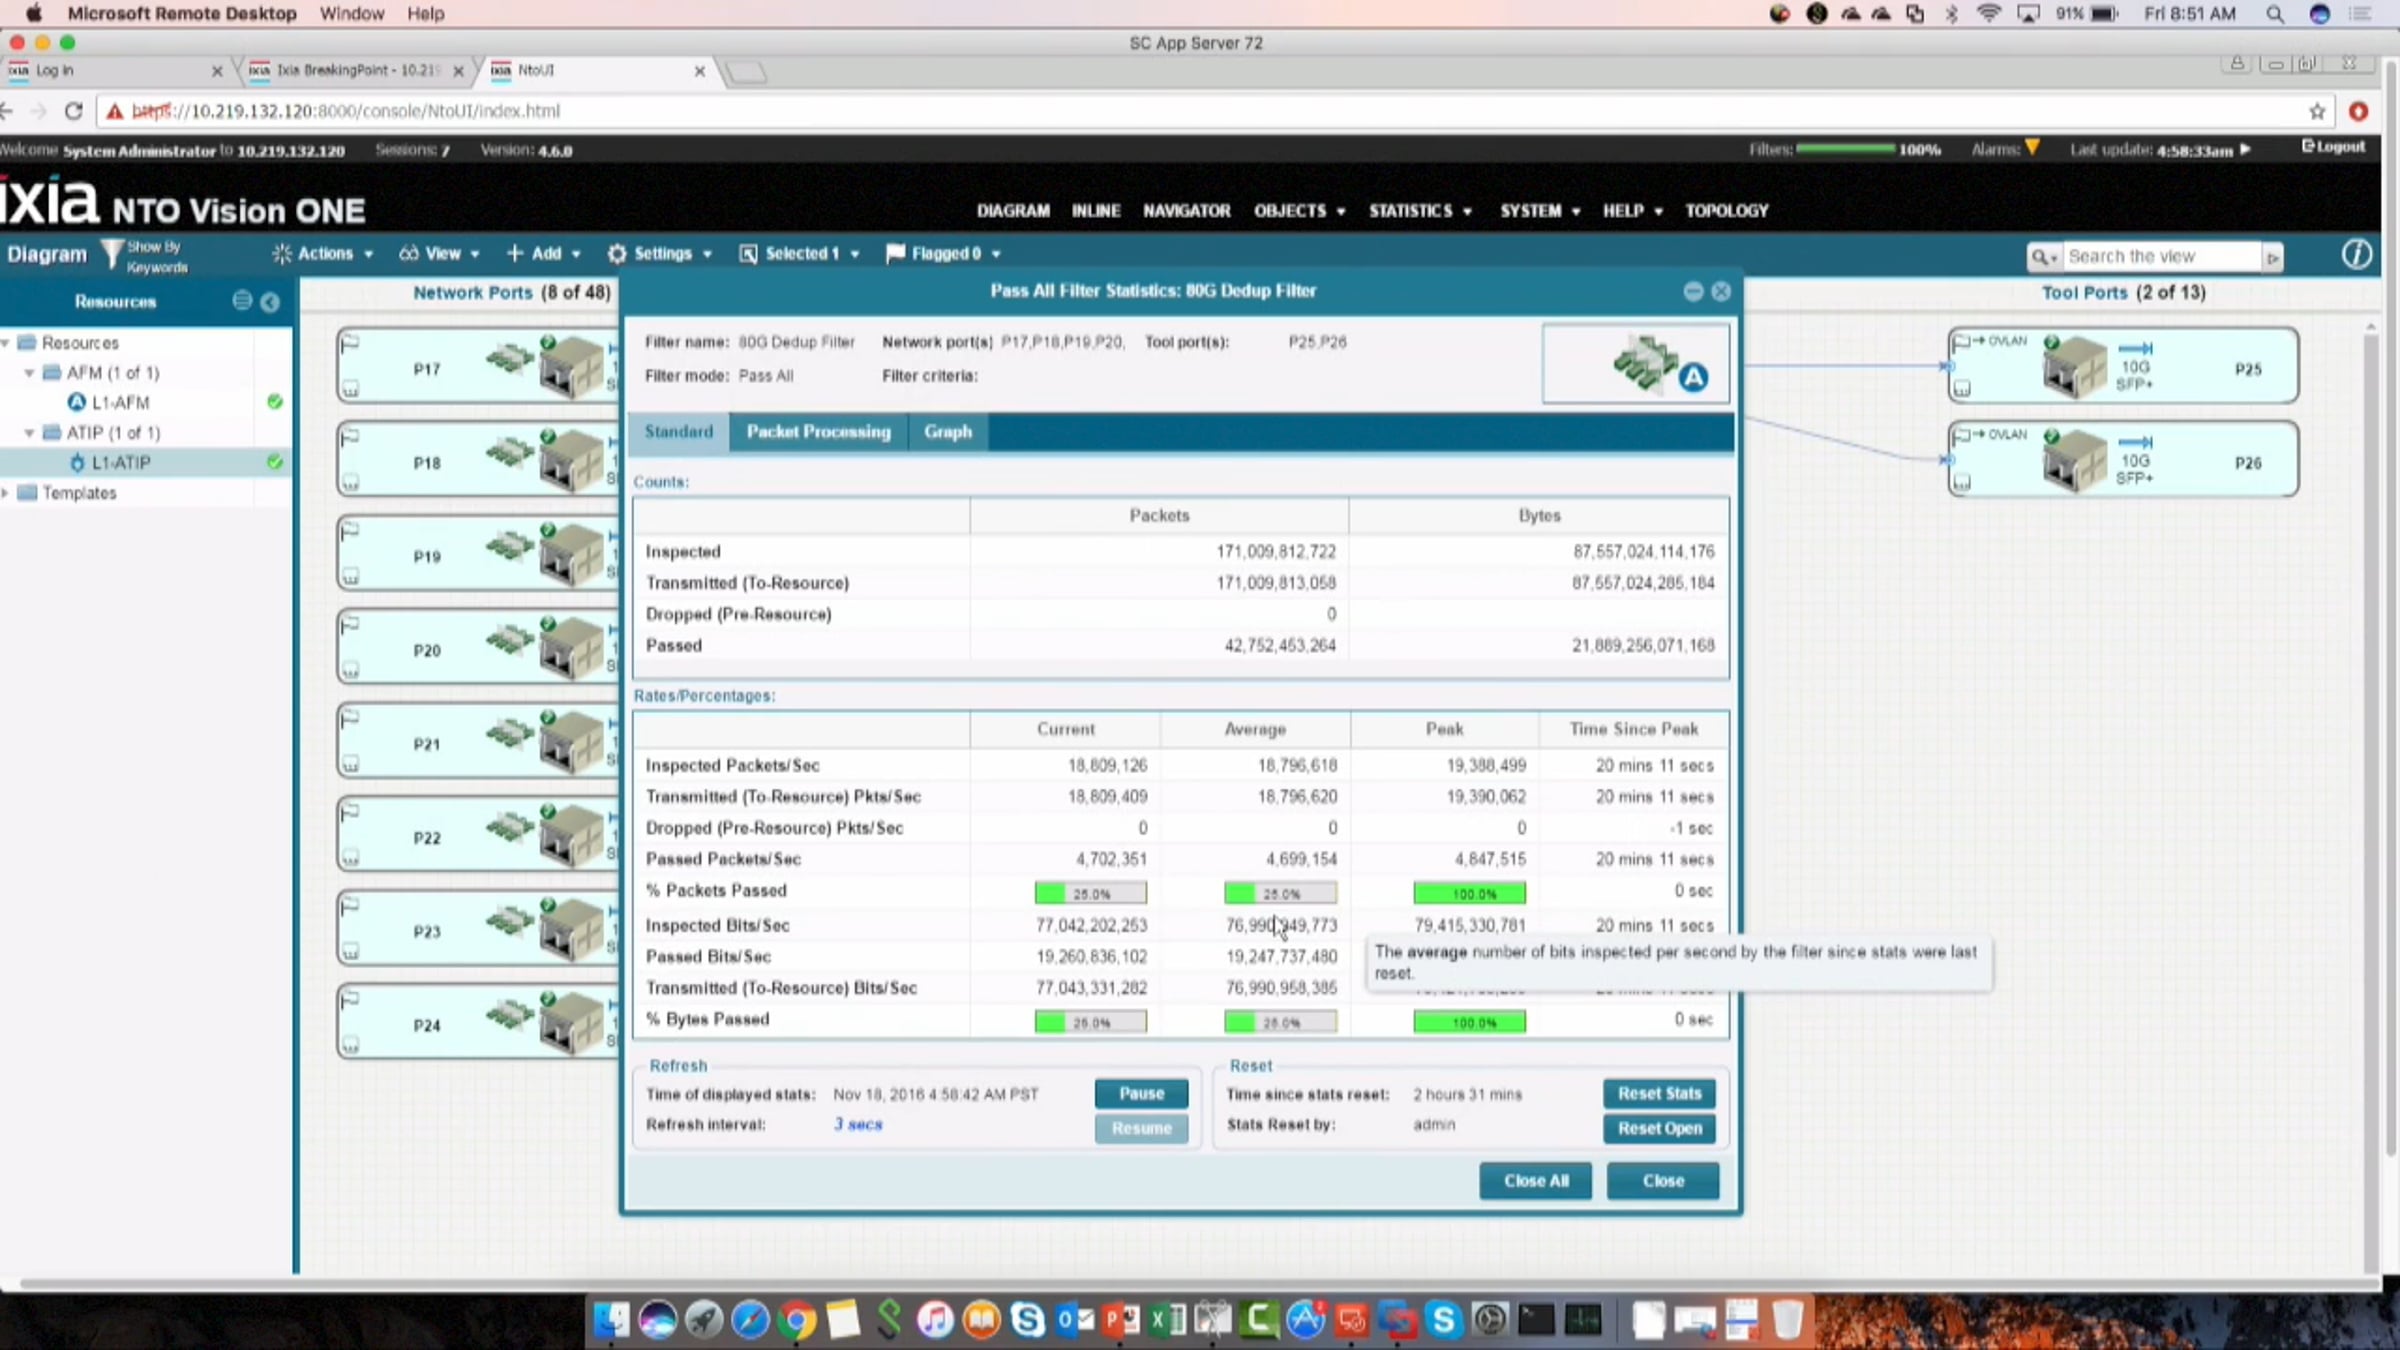
Task: Click the Current % Packets Passed bar
Action: 1090,893
